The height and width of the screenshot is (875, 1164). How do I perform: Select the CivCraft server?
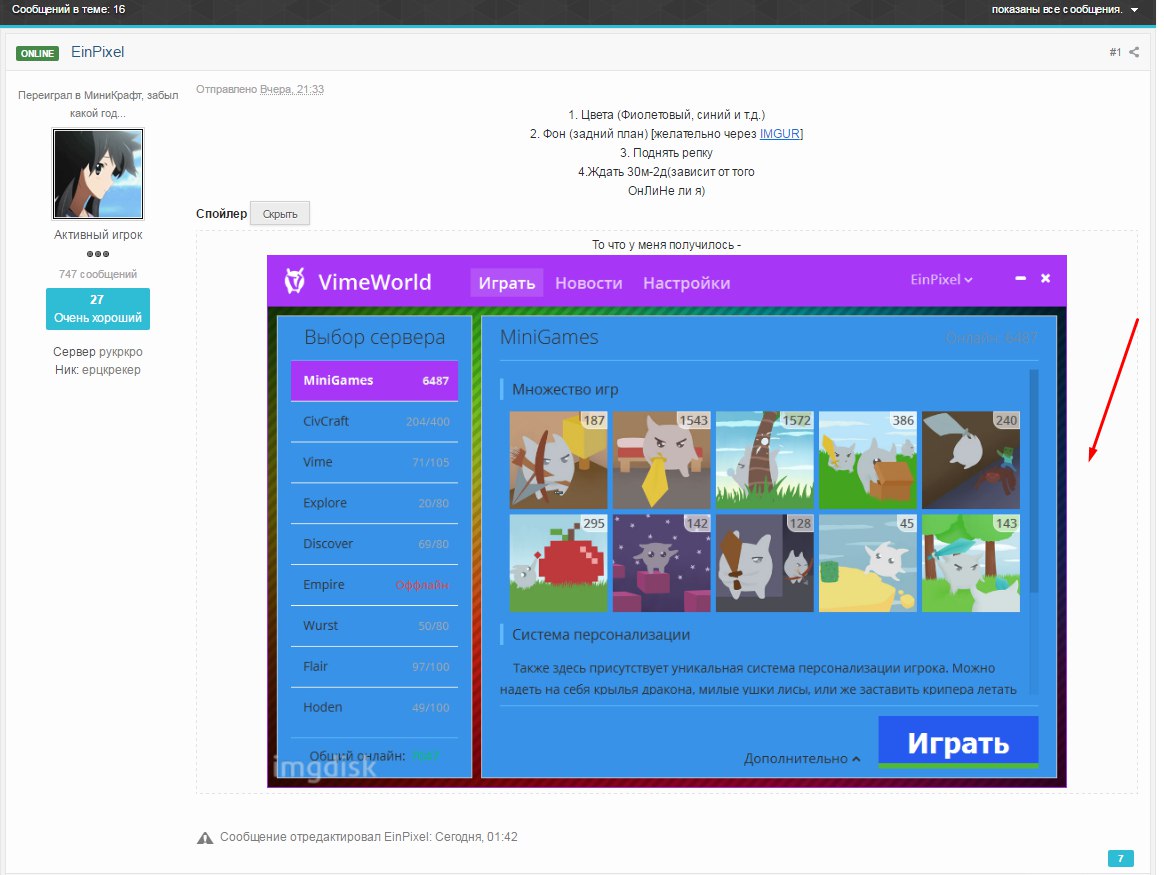[x=374, y=422]
